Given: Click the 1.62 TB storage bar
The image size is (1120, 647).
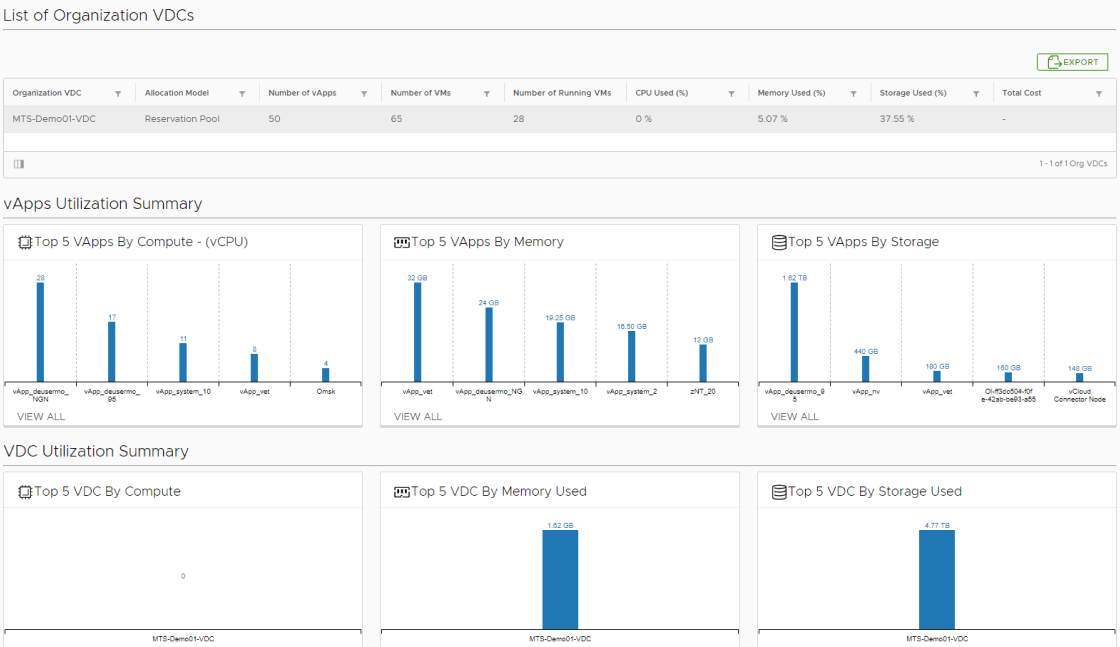Looking at the screenshot, I should click(794, 332).
